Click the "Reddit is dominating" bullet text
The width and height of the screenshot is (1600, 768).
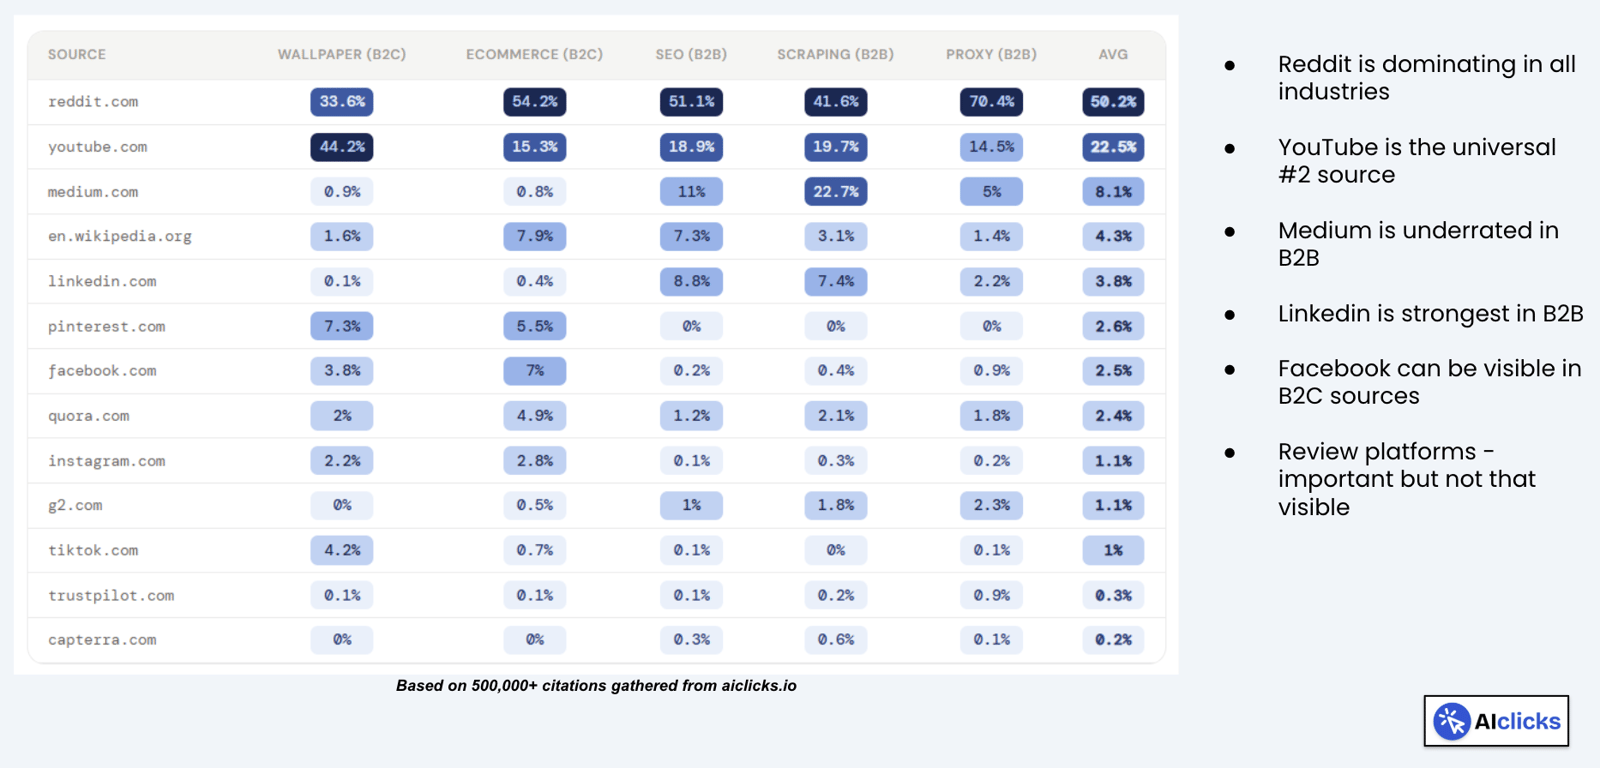click(x=1426, y=78)
